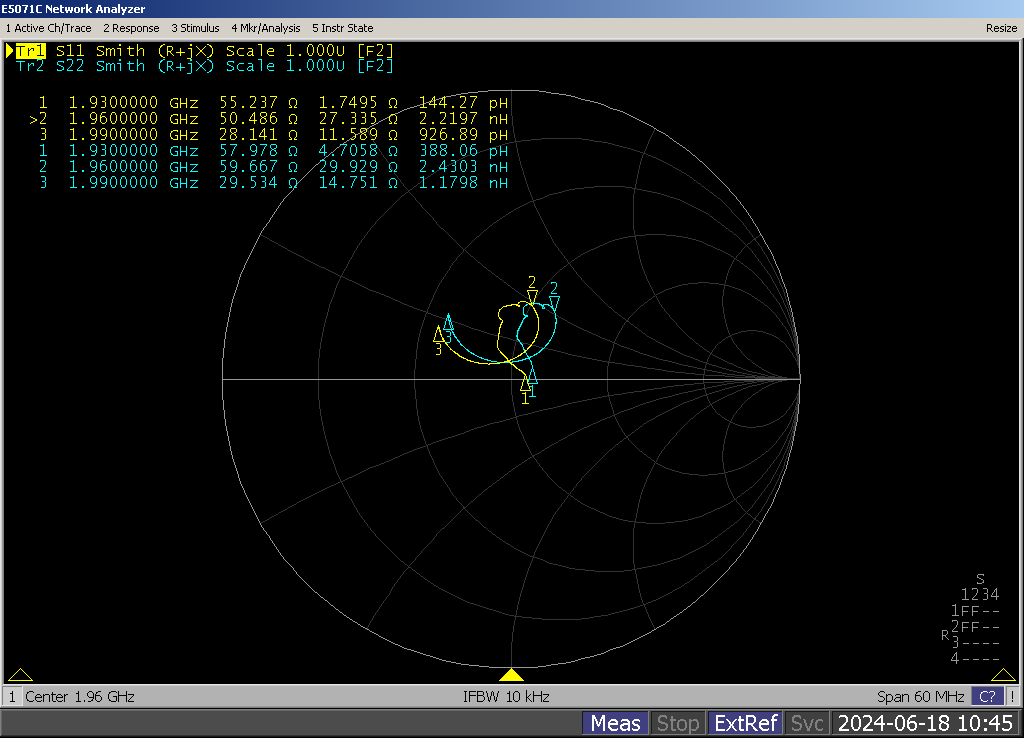Click the exclamation mark status indicator
The image size is (1024, 738).
1012,696
